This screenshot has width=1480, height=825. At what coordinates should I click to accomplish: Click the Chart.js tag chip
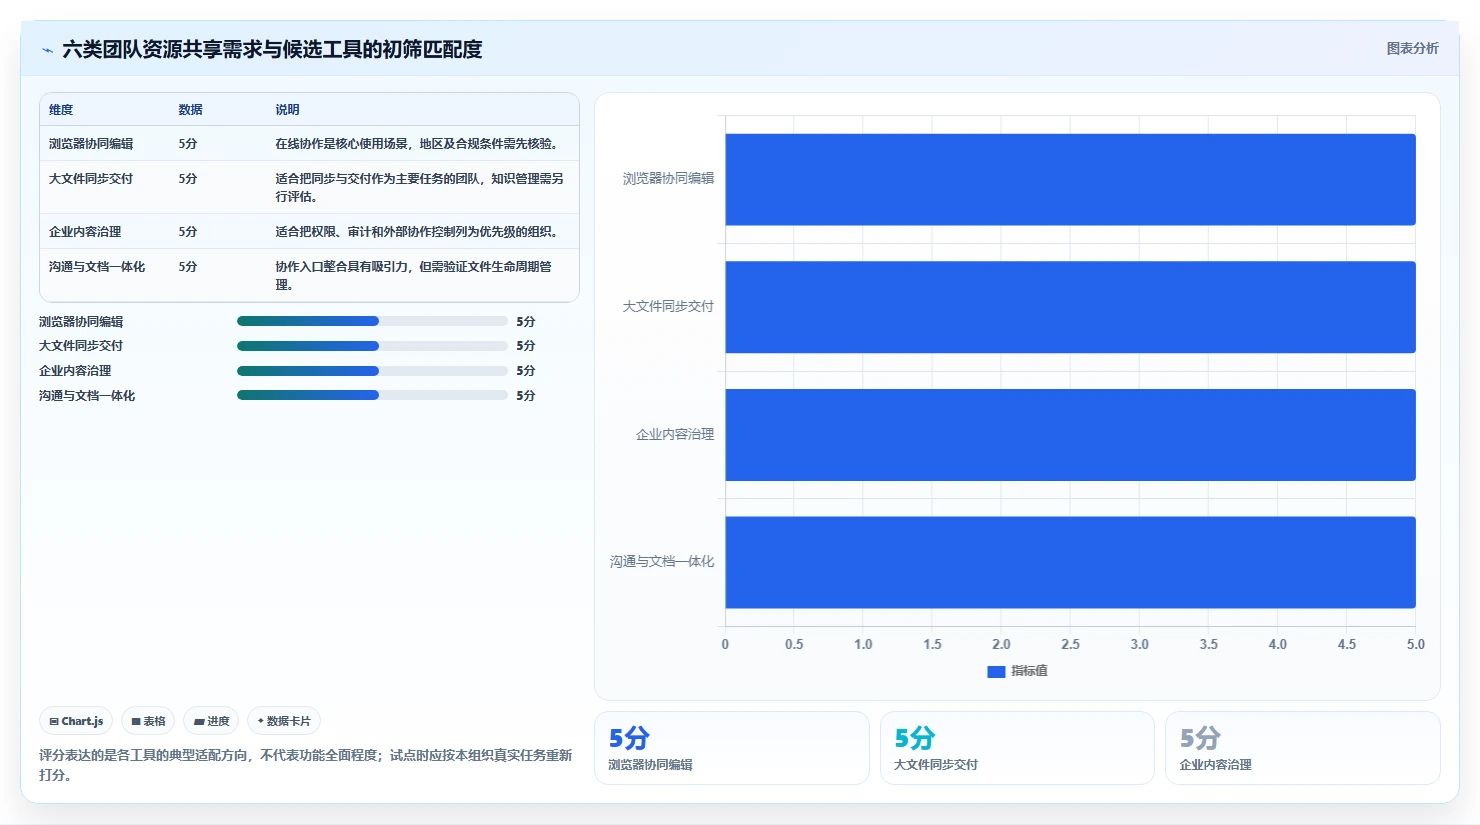click(x=76, y=721)
